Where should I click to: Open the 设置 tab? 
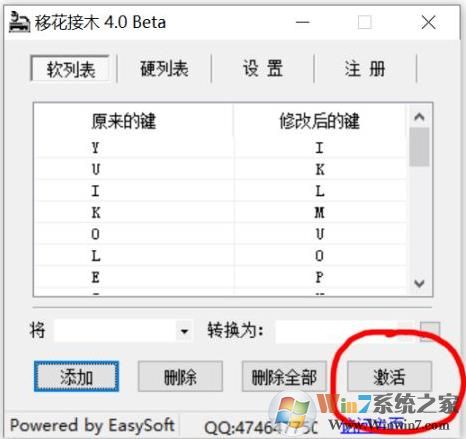[x=263, y=69]
